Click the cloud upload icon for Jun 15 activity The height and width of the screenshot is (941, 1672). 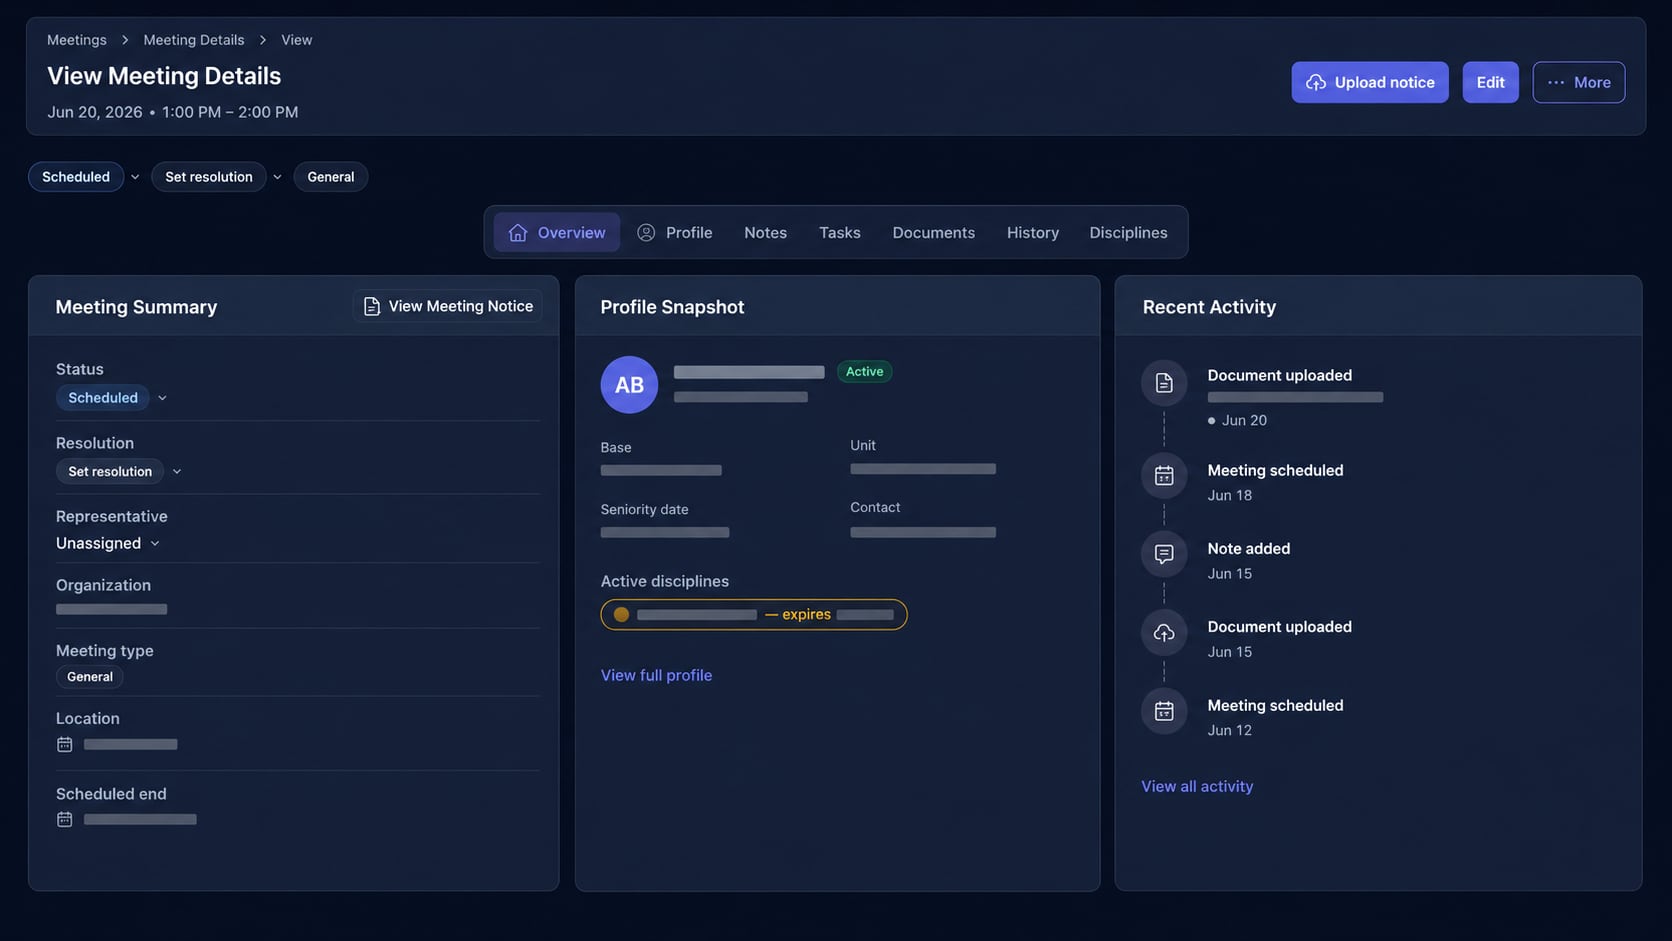1164,633
